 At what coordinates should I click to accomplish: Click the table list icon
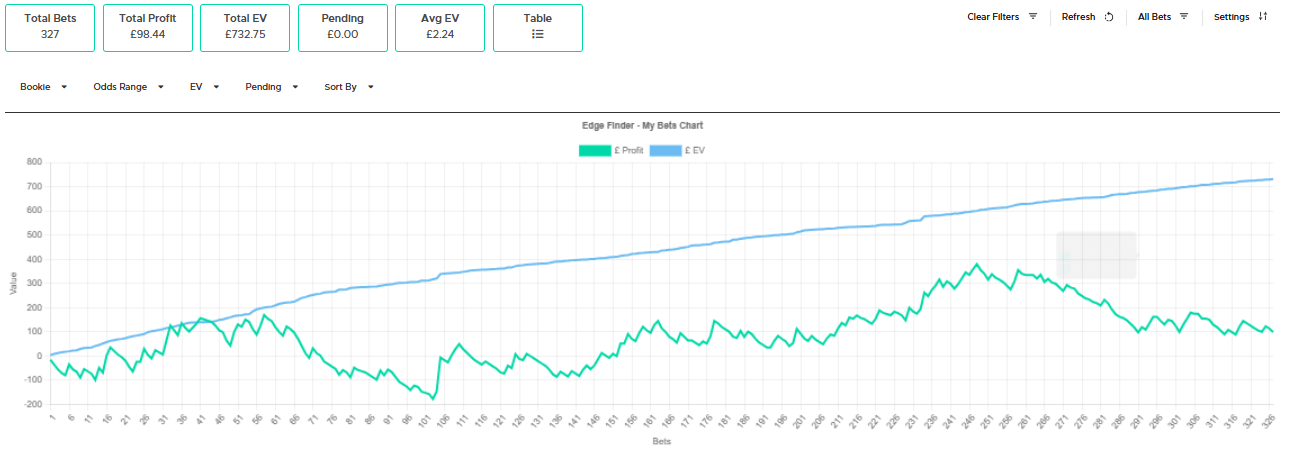pos(538,34)
